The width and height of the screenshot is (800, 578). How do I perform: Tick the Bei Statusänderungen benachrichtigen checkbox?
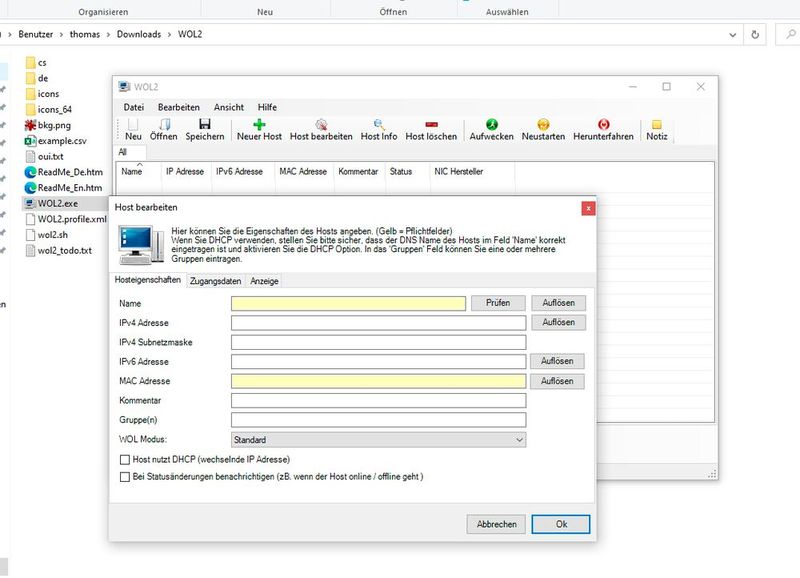coord(124,477)
